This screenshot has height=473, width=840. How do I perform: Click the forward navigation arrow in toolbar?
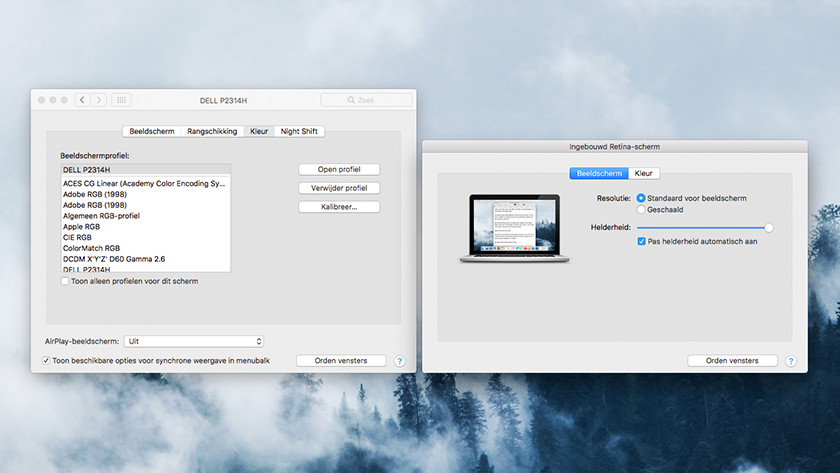(x=99, y=100)
